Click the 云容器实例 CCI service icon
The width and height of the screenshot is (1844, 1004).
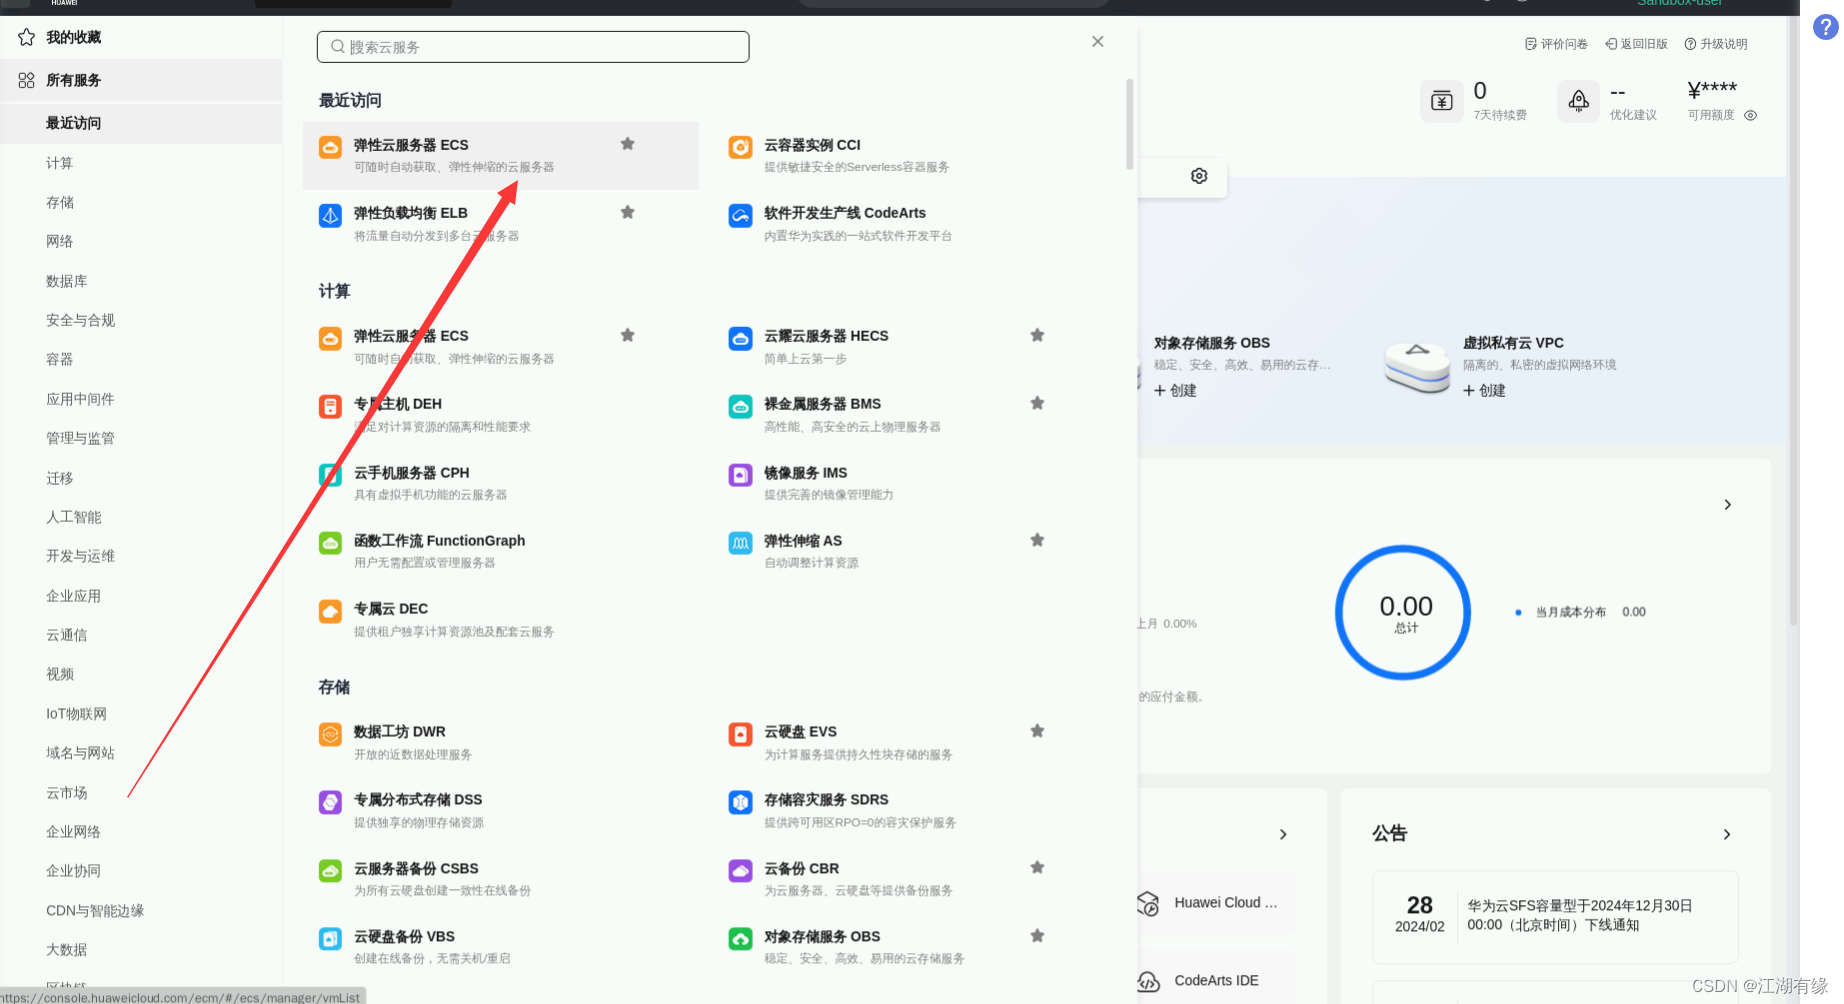[x=740, y=147]
